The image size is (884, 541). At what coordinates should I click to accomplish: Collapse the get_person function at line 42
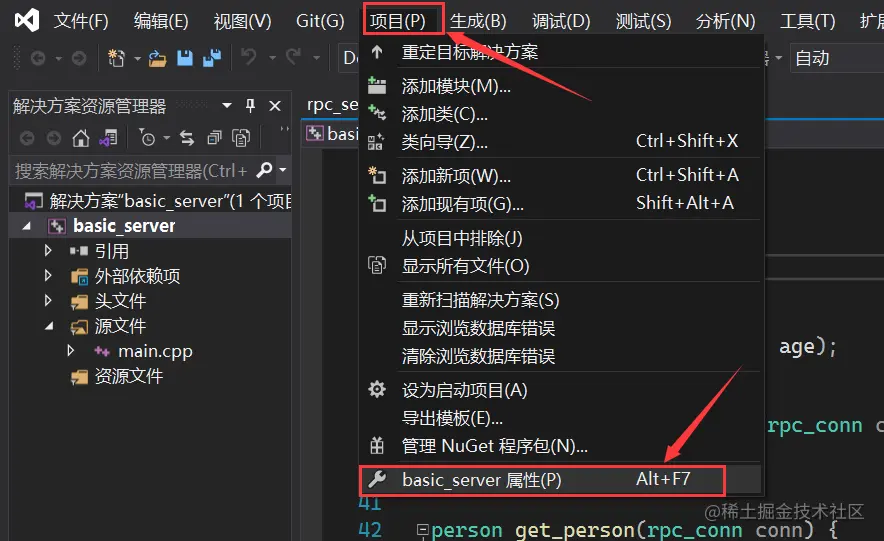[422, 530]
